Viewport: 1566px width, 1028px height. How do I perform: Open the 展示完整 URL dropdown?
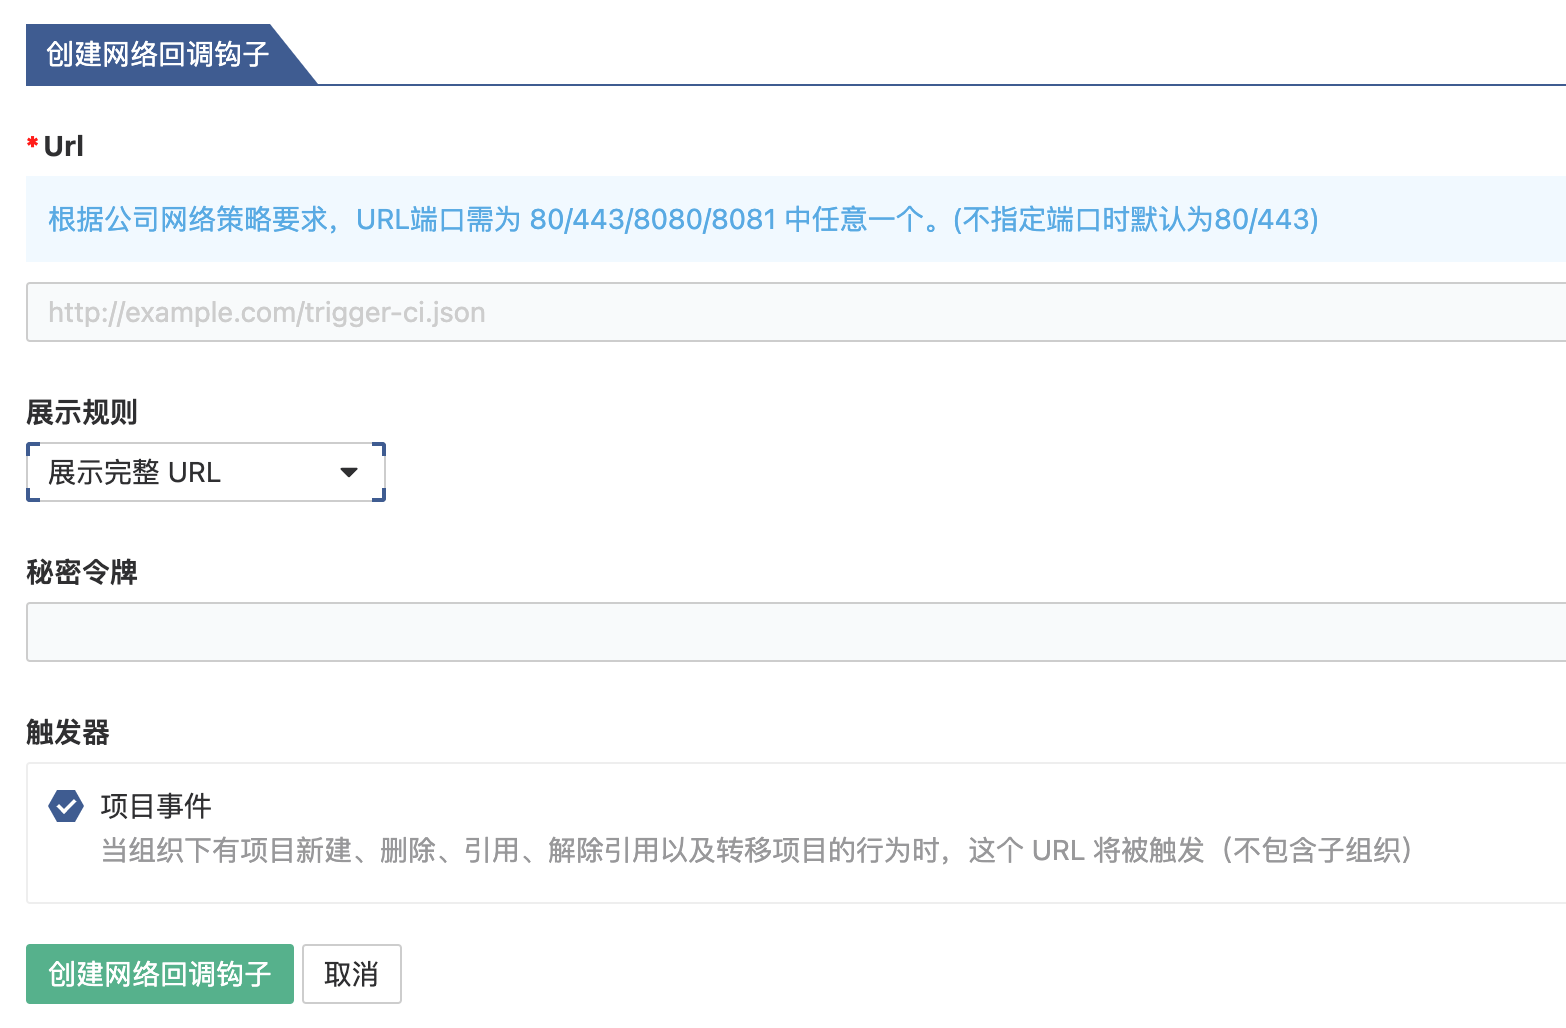(x=205, y=472)
